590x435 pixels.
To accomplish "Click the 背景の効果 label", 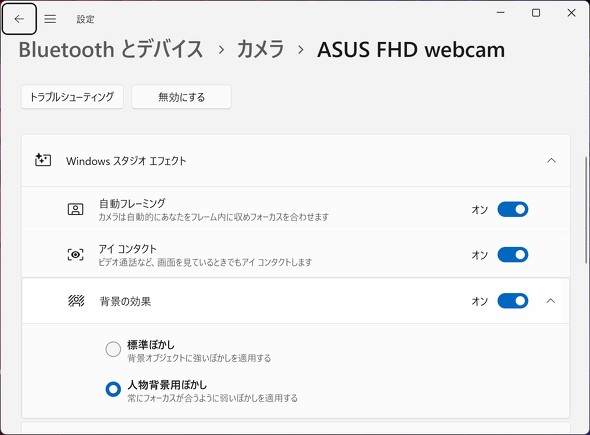I will click(x=125, y=301).
